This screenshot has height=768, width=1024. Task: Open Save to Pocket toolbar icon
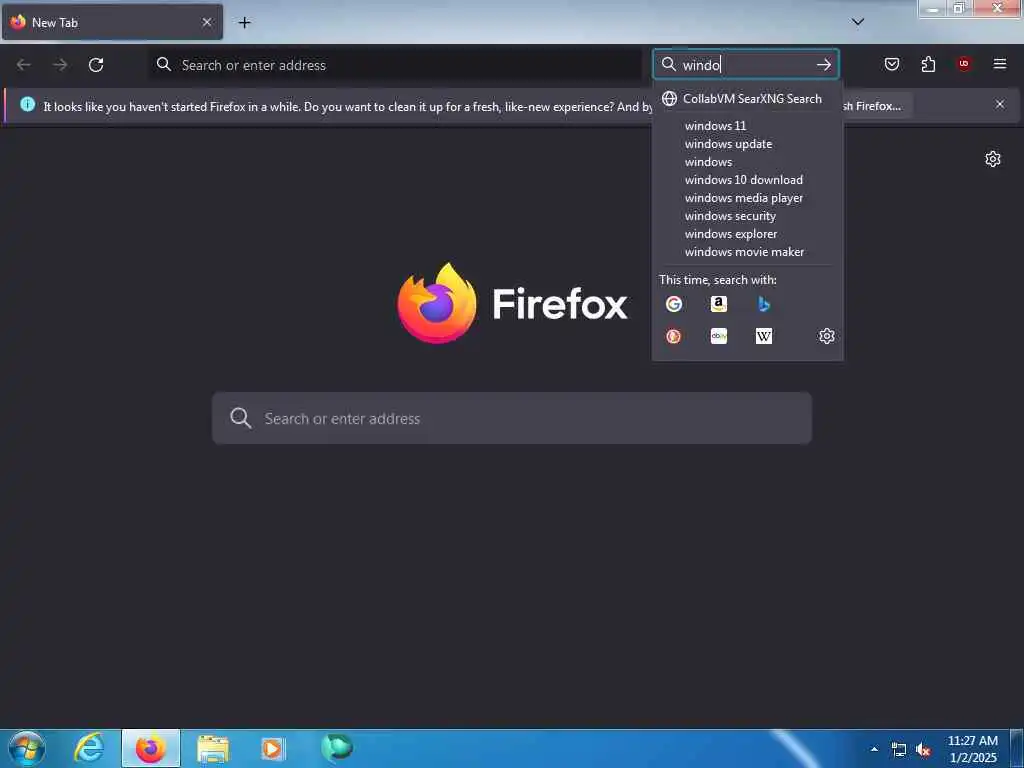[x=891, y=64]
